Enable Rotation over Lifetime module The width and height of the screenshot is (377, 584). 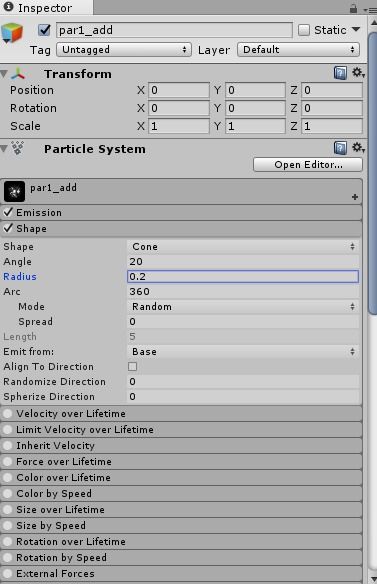click(7, 542)
